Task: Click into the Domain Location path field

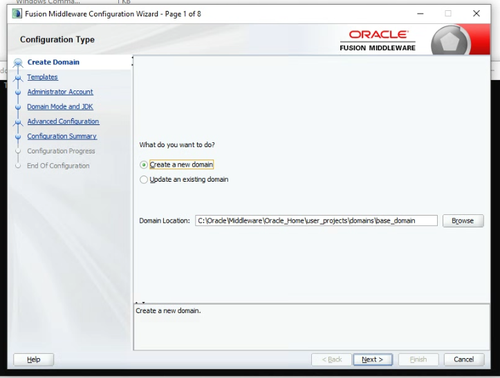Action: click(316, 221)
